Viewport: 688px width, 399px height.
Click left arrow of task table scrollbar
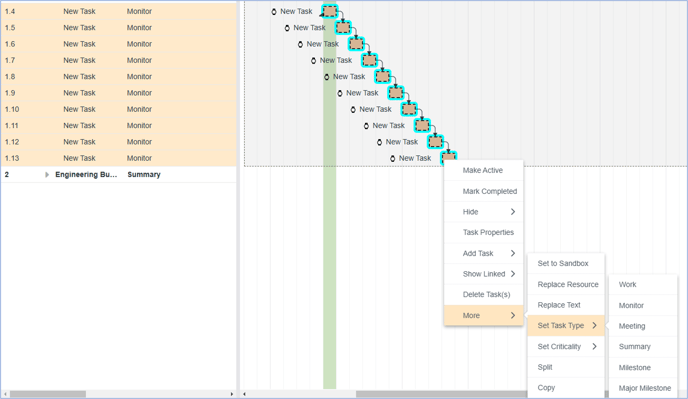[5, 394]
